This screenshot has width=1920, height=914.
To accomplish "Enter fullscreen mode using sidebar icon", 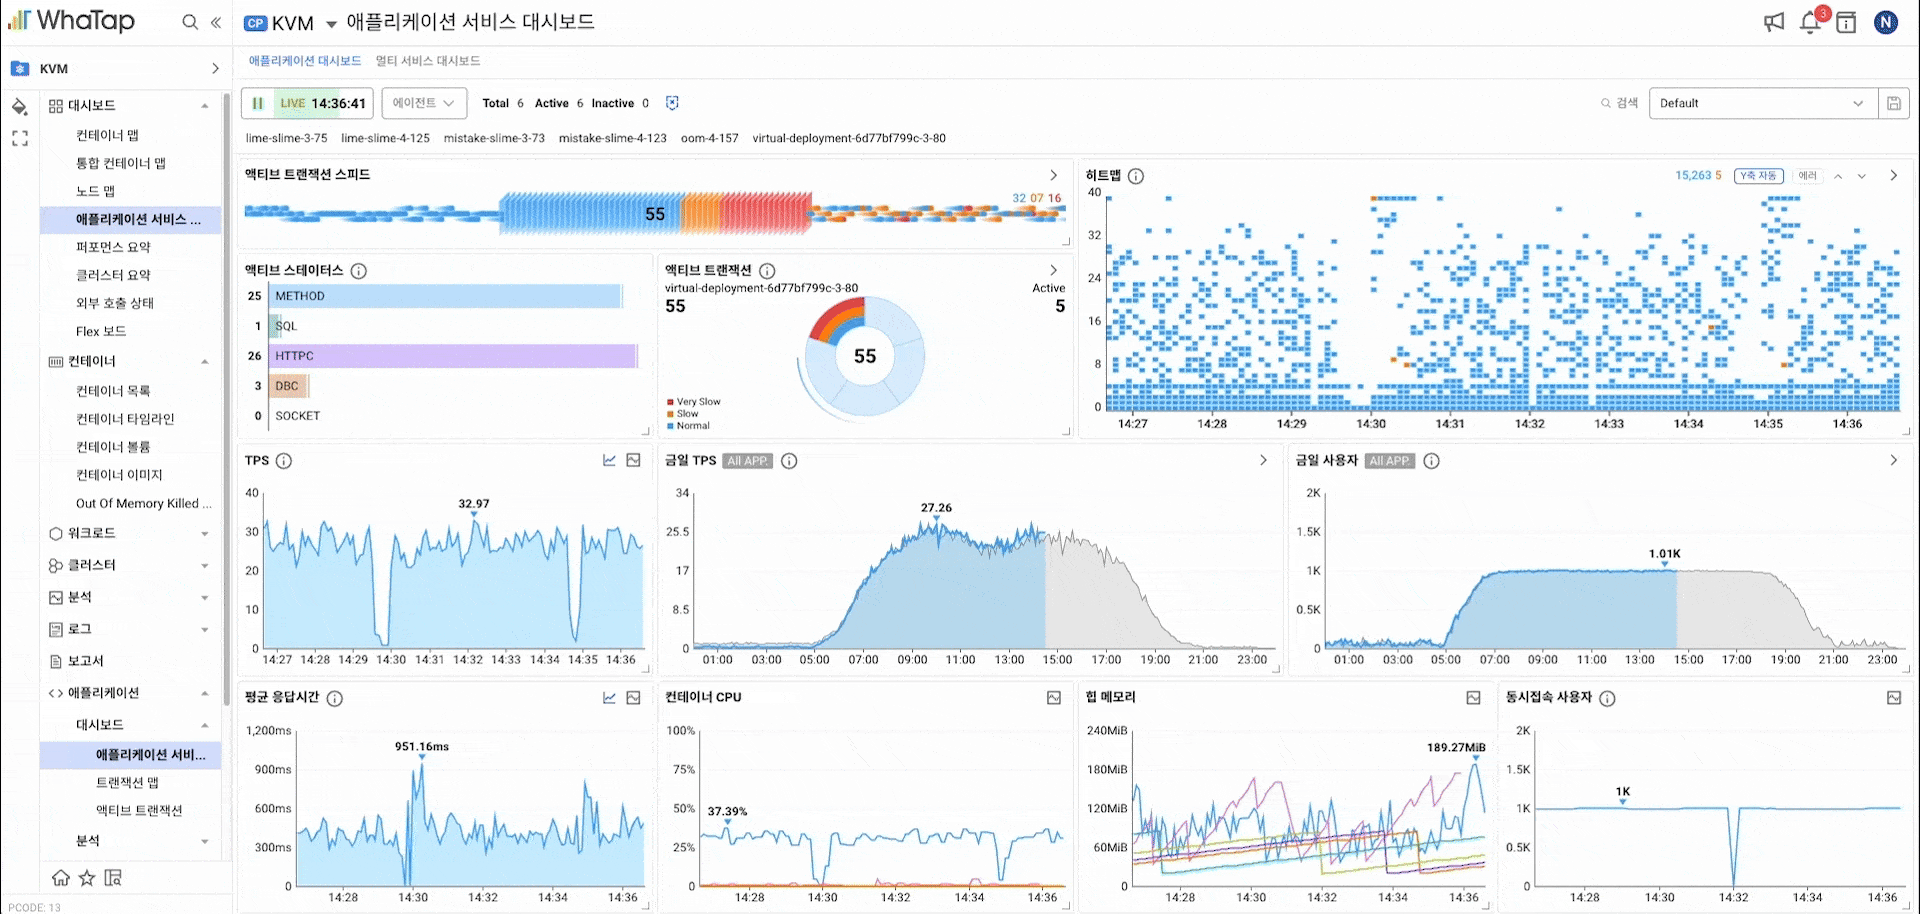I will 19,139.
